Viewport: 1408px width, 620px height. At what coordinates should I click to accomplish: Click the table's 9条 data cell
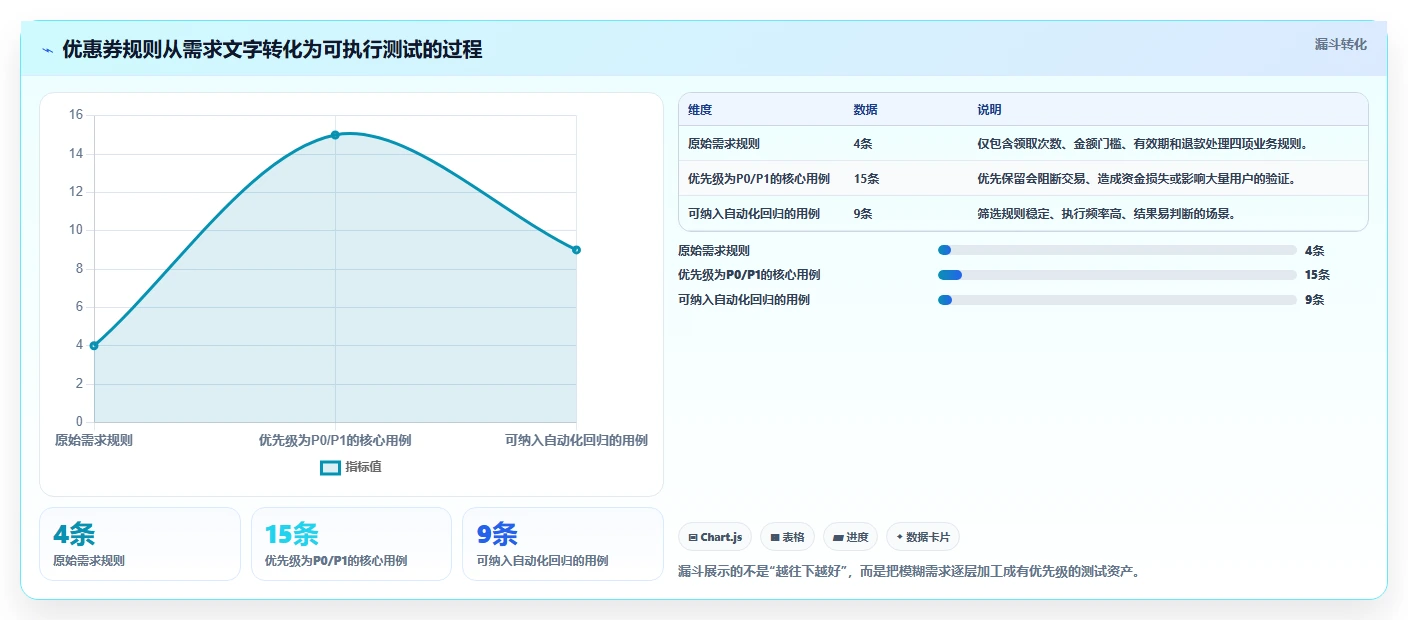(x=863, y=214)
